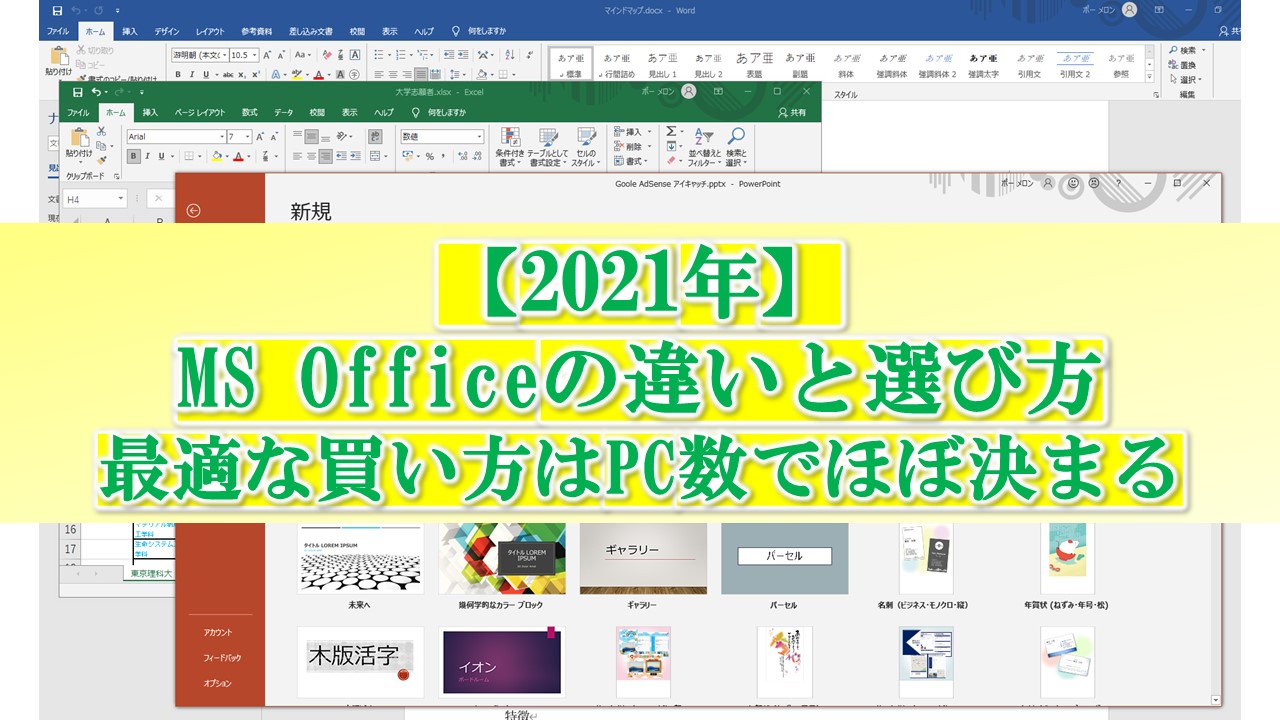Toggle strikethrough in Word's font group
This screenshot has height=720, width=1280.
click(x=228, y=74)
